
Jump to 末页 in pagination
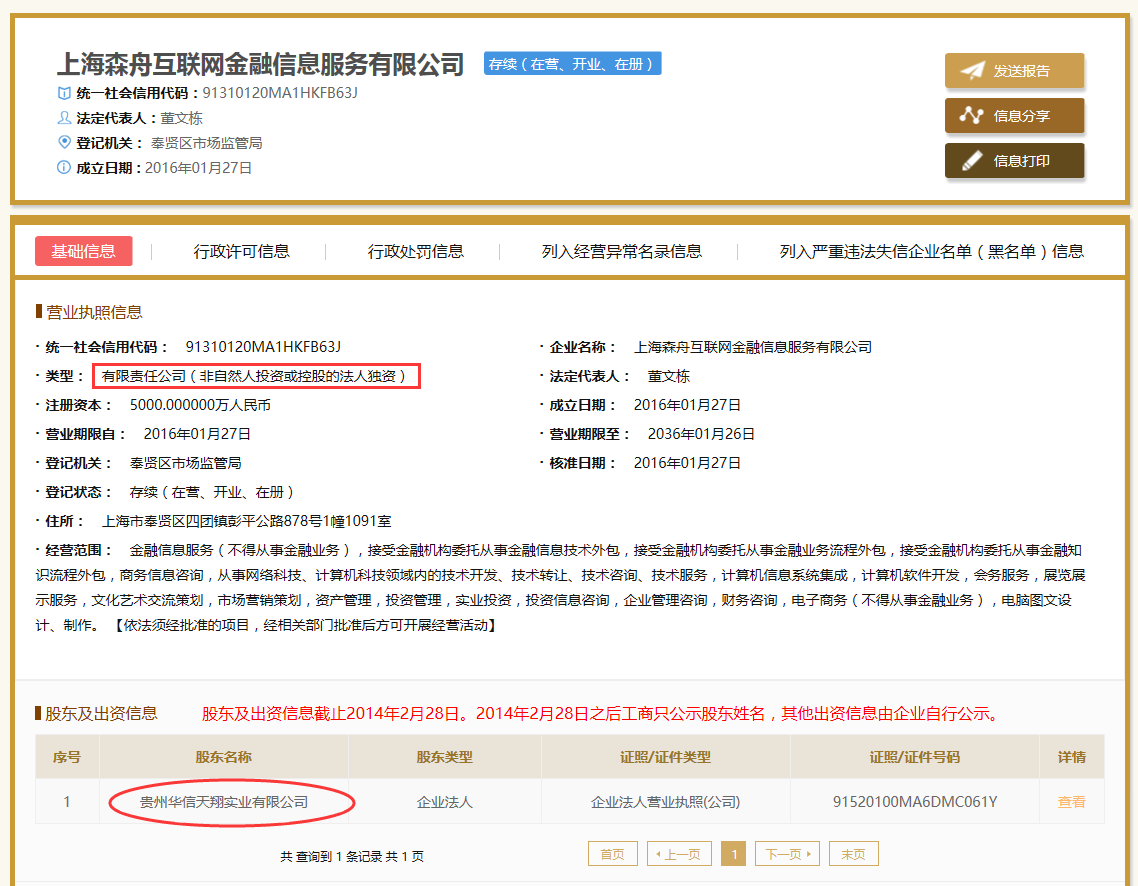pos(854,854)
